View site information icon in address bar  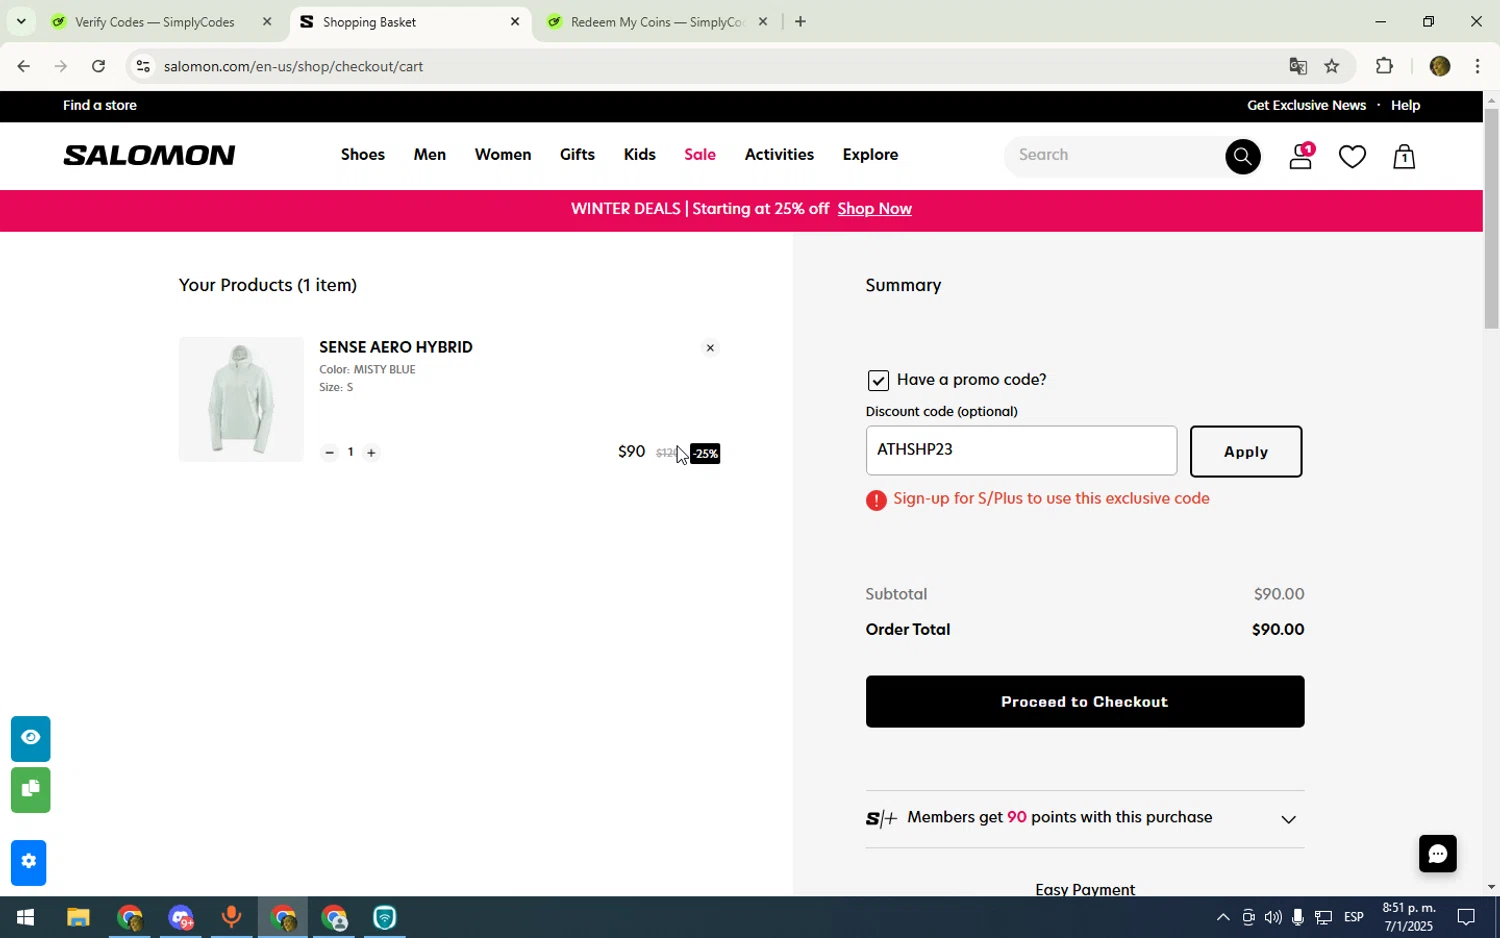143,66
